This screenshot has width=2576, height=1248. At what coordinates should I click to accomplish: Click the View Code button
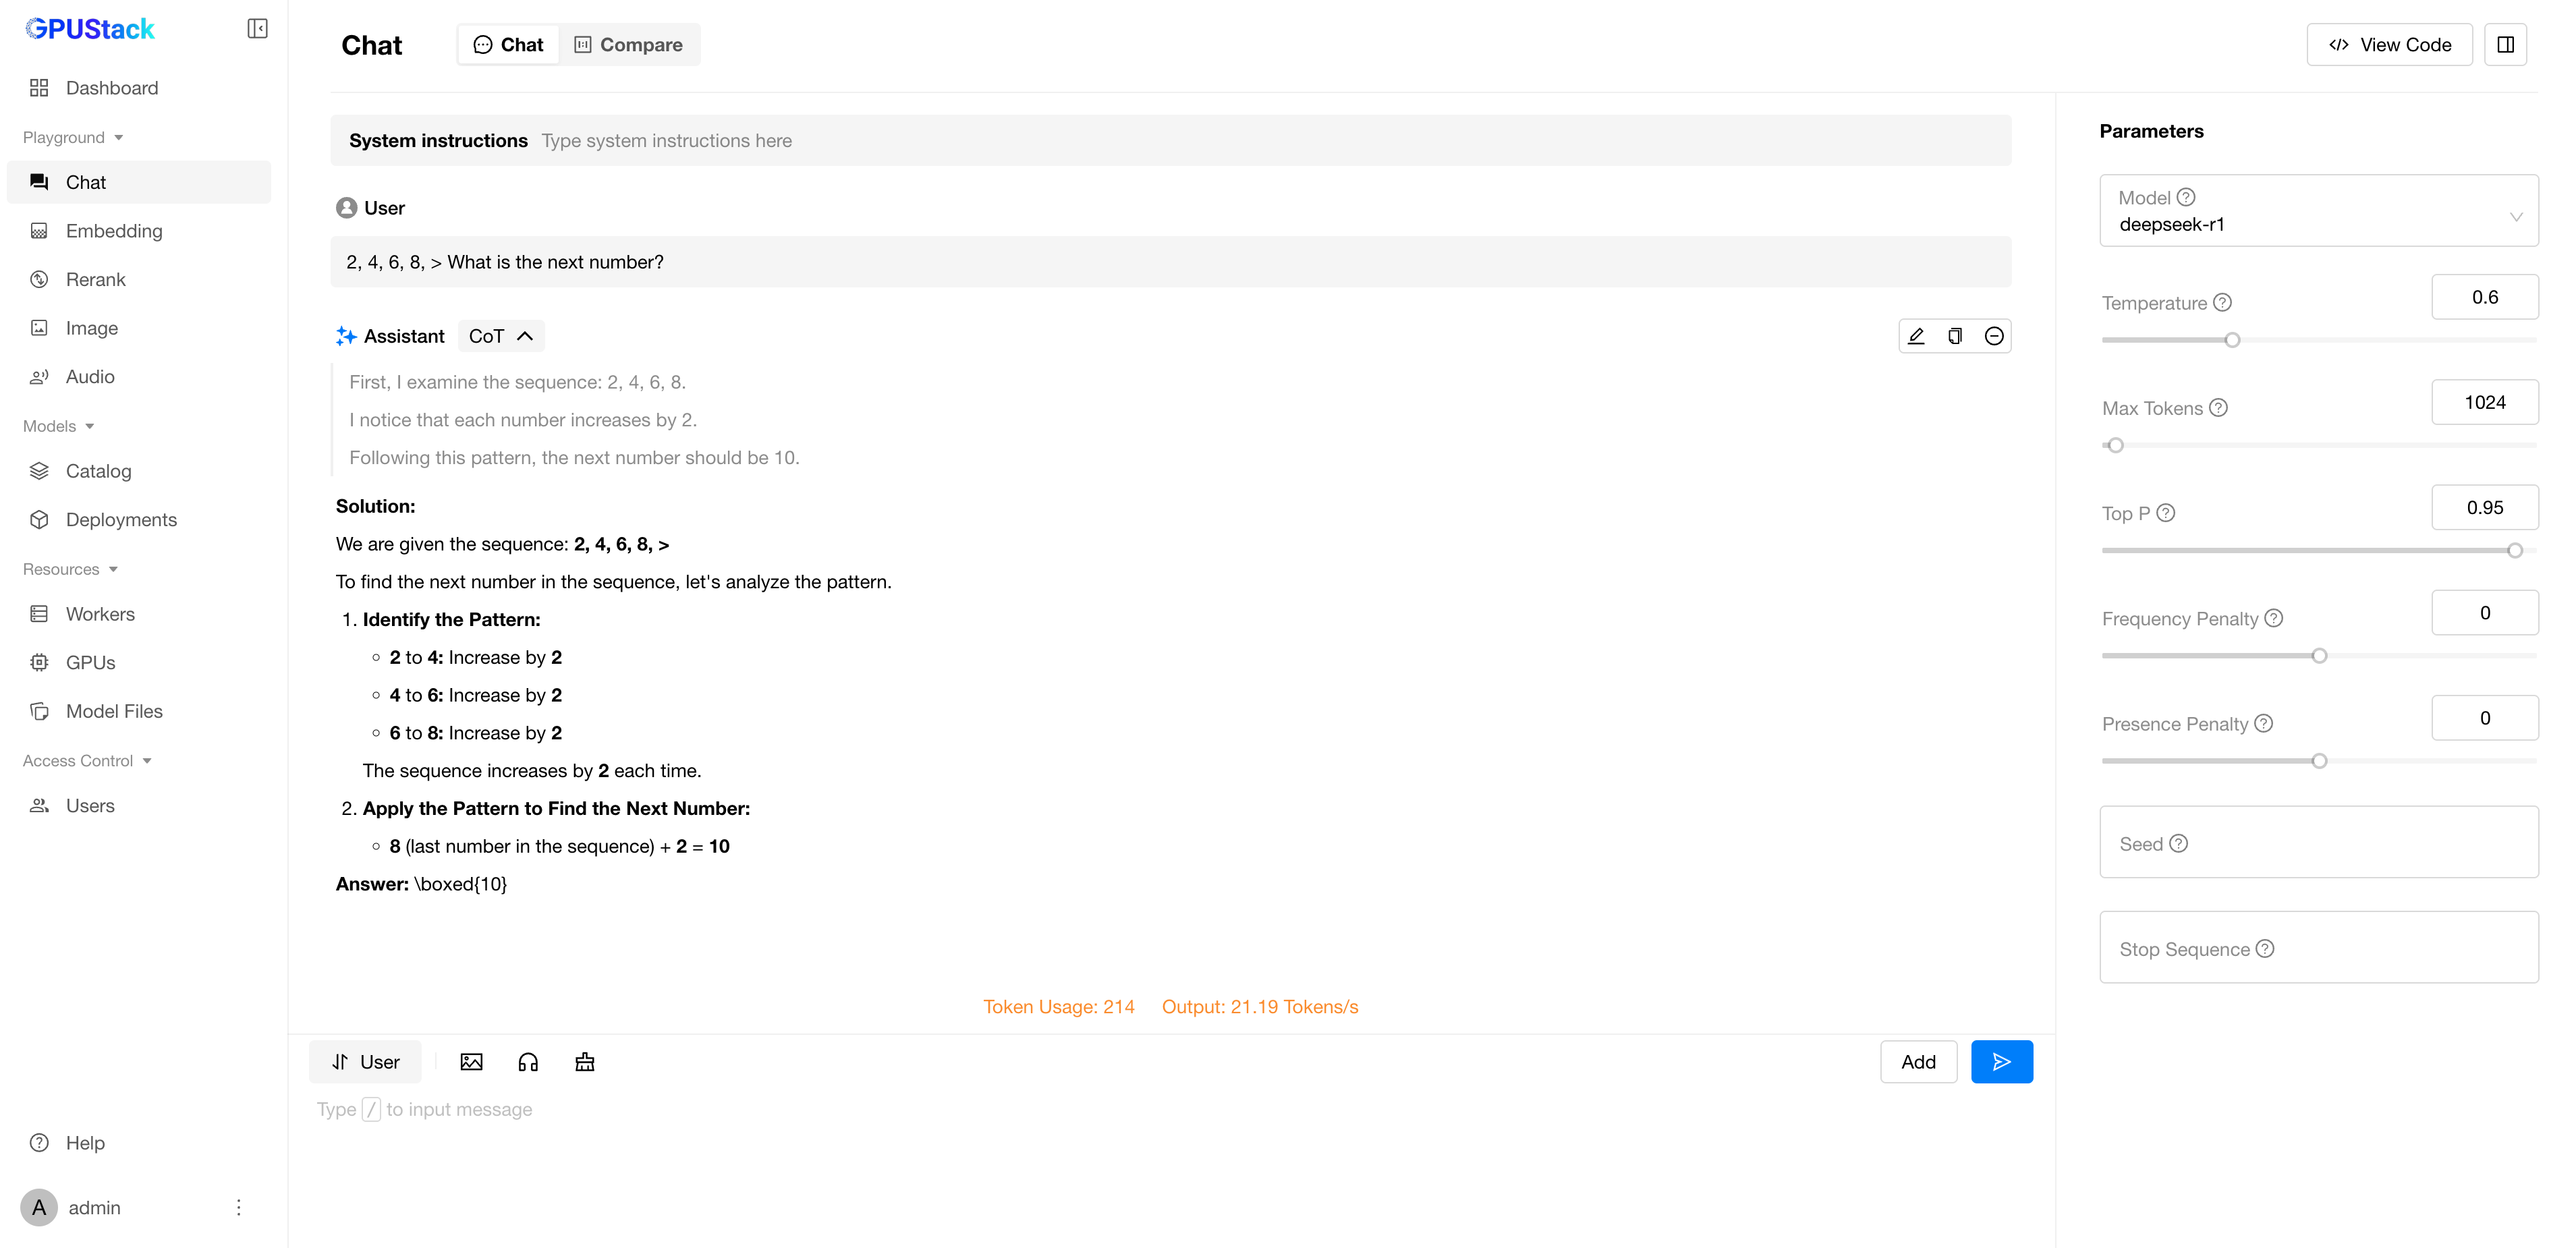(x=2389, y=45)
